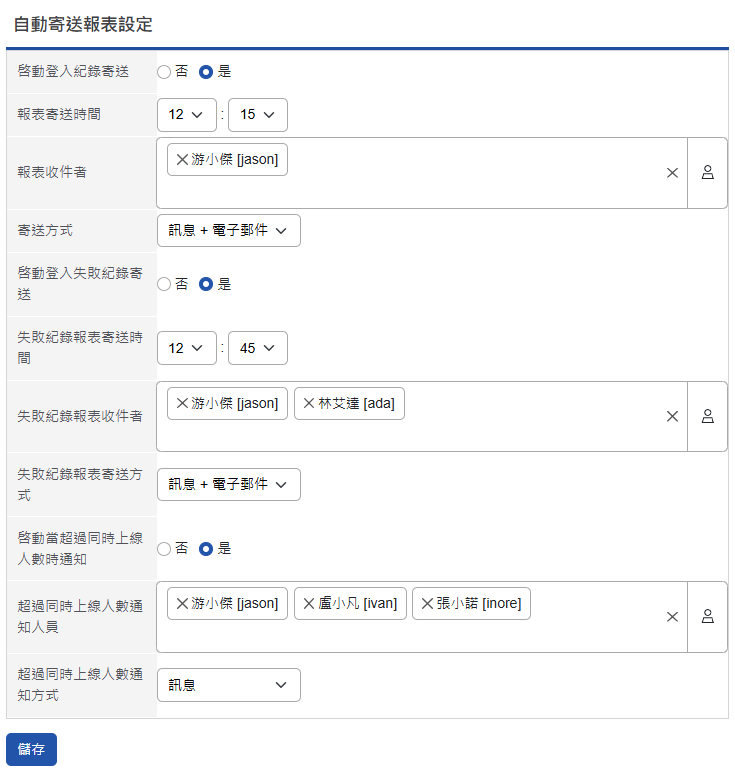The width and height of the screenshot is (735, 778).
Task: Expand the 寄送方式 dropdown
Action: coord(228,230)
